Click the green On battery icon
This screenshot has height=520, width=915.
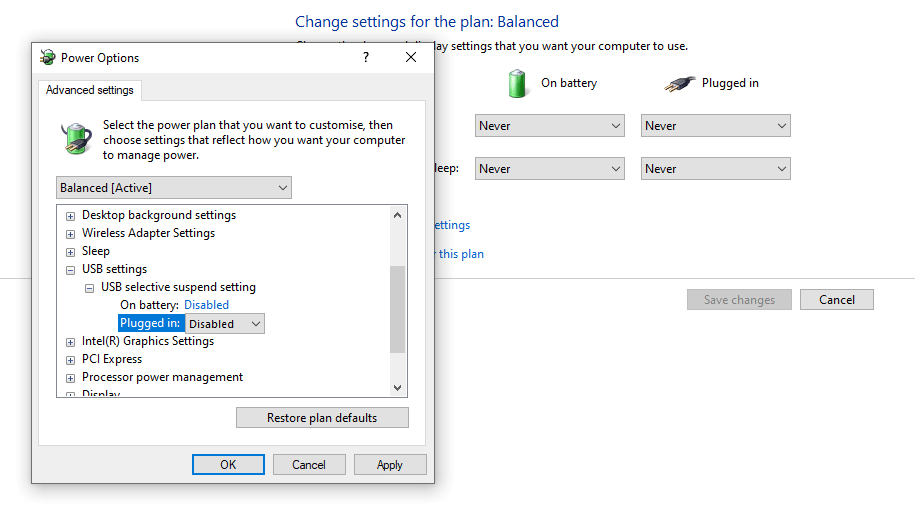(518, 83)
